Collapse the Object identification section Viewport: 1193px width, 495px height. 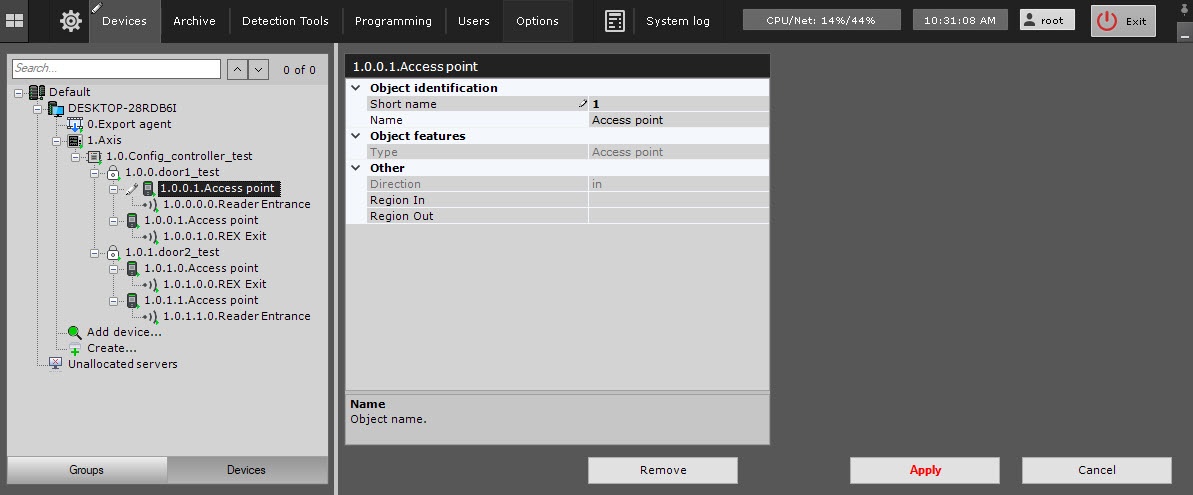pyautogui.click(x=355, y=88)
